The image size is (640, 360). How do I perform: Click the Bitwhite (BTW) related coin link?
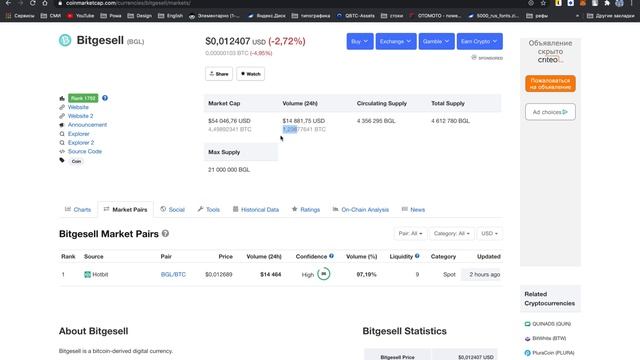(x=549, y=338)
